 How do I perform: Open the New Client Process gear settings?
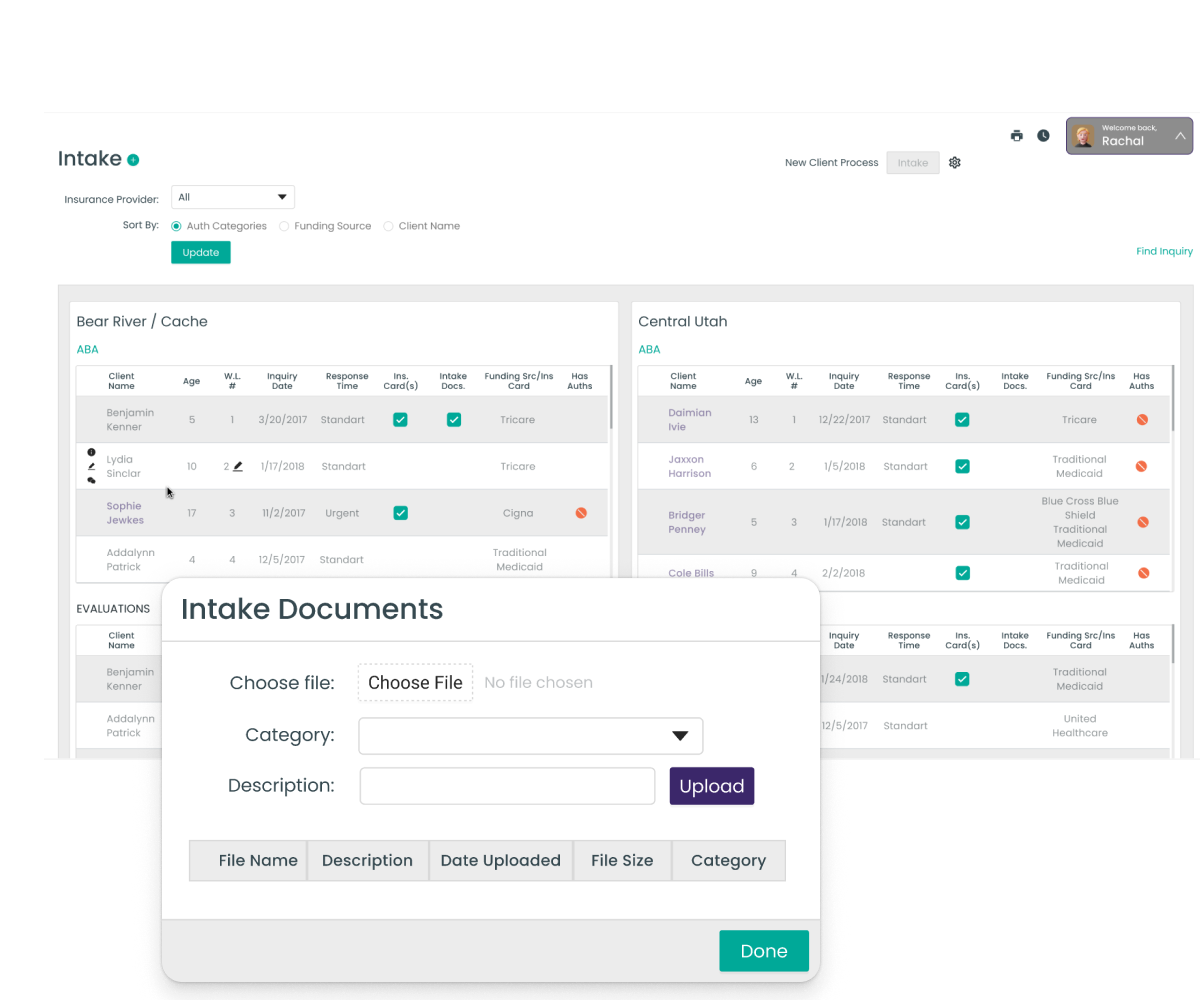click(x=955, y=163)
